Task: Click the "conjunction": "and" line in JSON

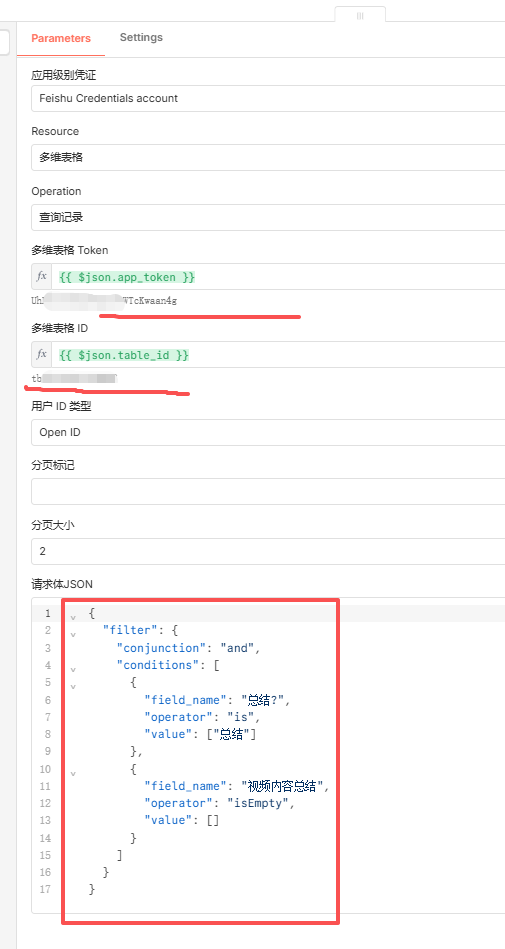Action: pos(188,648)
